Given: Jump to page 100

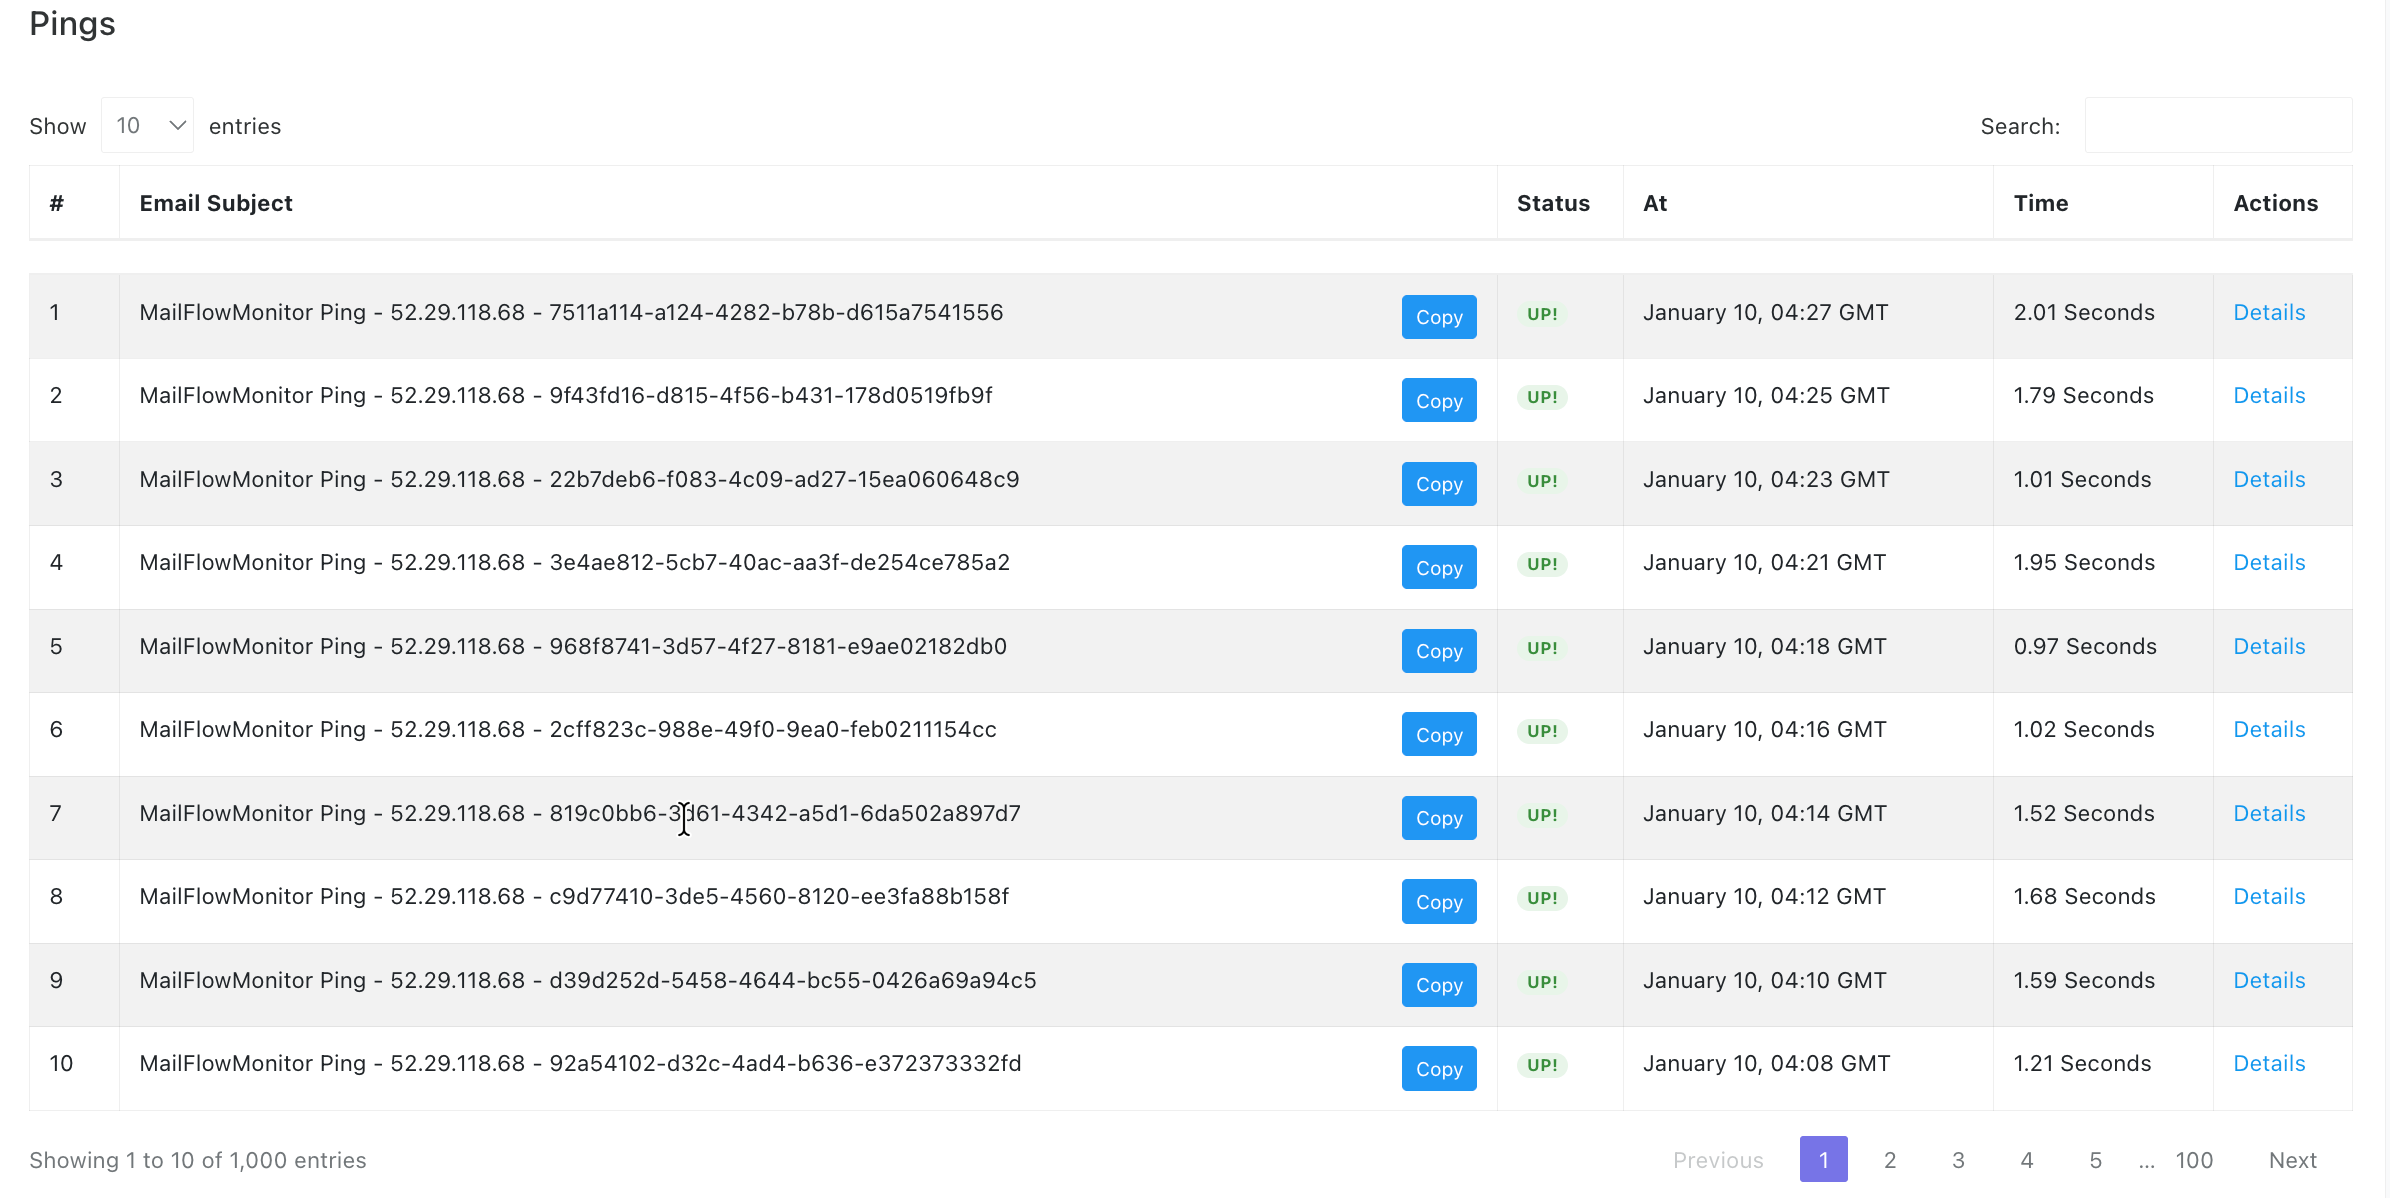Looking at the screenshot, I should tap(2193, 1160).
